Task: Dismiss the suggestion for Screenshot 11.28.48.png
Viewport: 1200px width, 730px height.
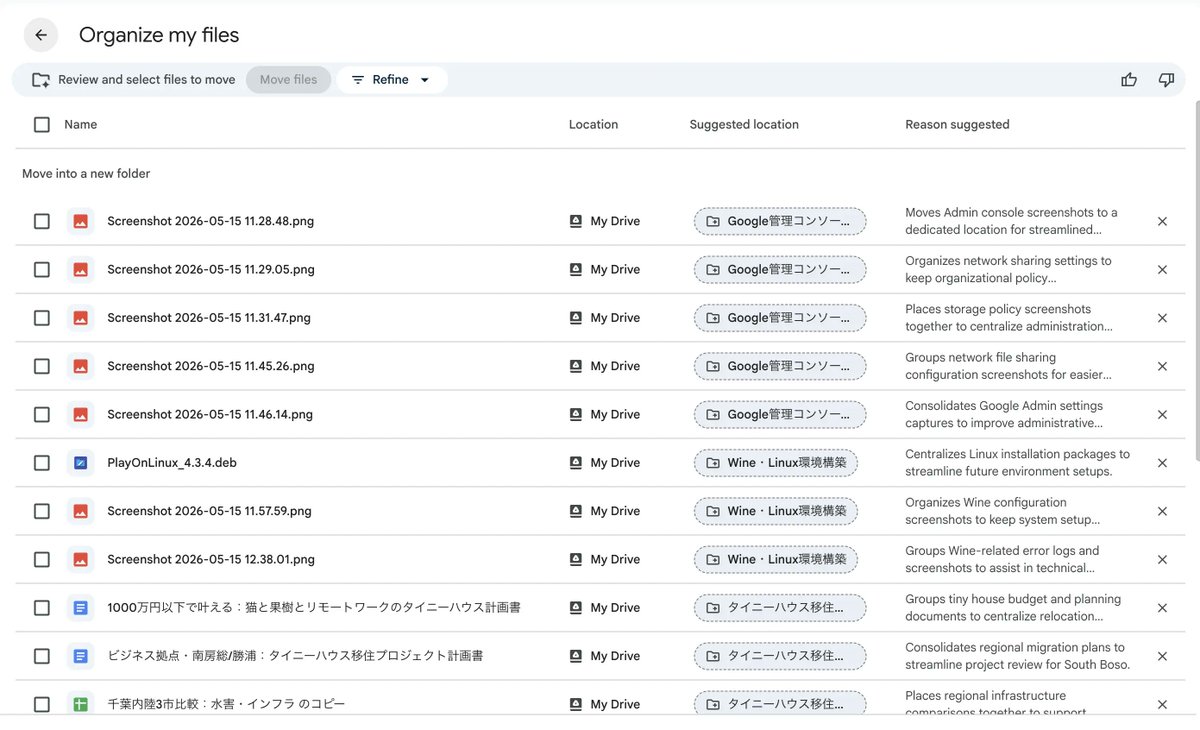Action: point(1162,221)
